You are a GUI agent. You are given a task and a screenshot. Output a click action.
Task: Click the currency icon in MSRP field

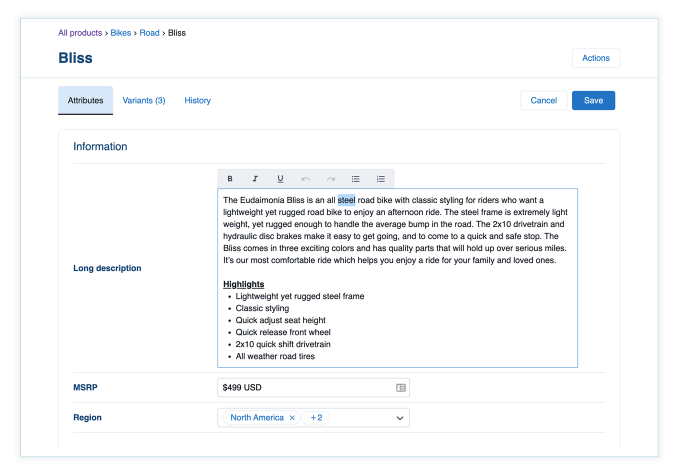pyautogui.click(x=400, y=387)
